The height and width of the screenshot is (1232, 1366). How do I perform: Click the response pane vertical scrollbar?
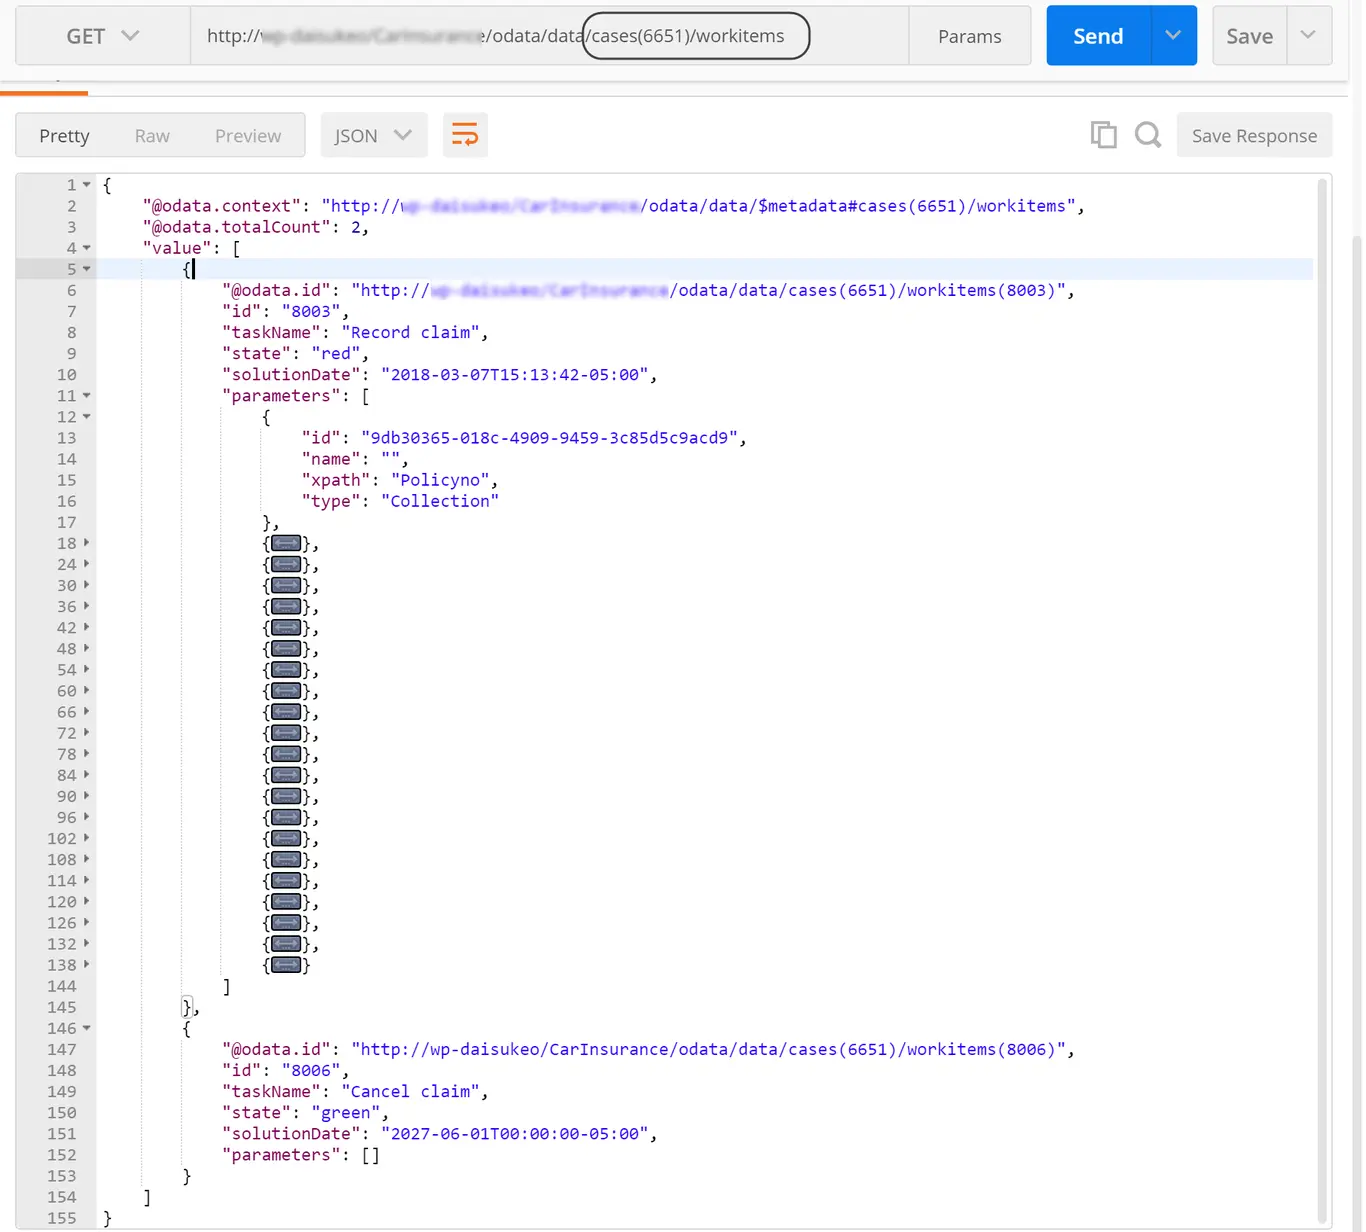1324,700
